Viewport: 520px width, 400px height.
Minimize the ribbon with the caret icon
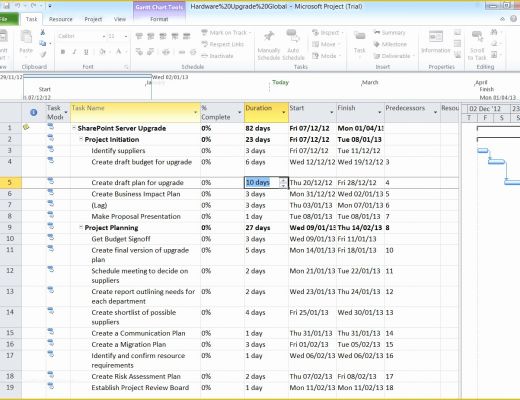[502, 19]
